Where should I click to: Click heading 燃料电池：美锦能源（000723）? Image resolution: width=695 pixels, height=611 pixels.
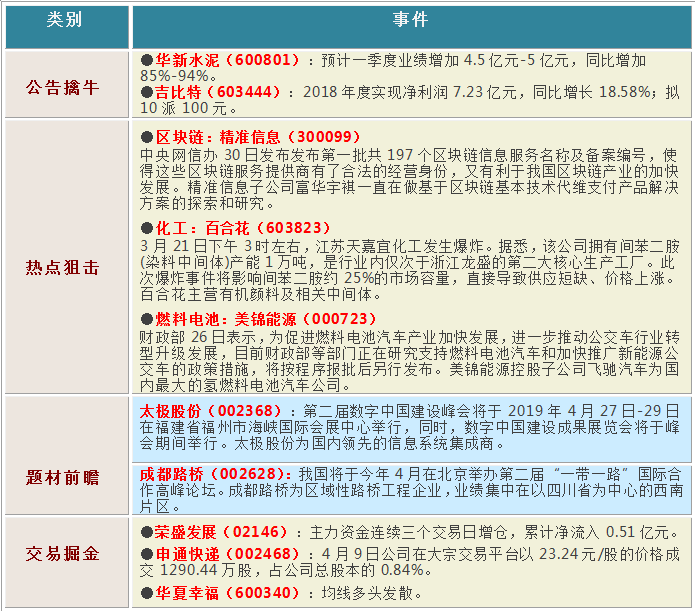pos(266,319)
